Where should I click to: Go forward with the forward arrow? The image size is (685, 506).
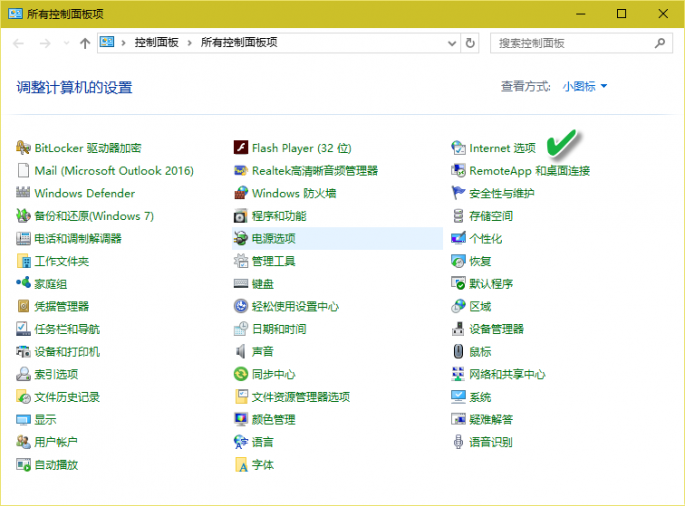[x=45, y=43]
